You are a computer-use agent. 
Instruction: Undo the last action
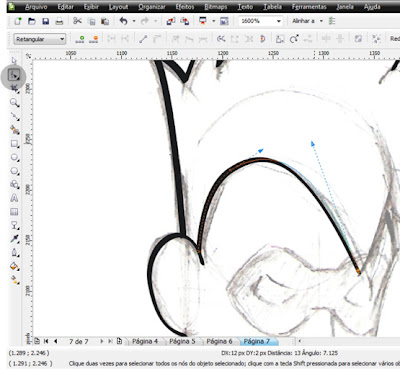[123, 21]
